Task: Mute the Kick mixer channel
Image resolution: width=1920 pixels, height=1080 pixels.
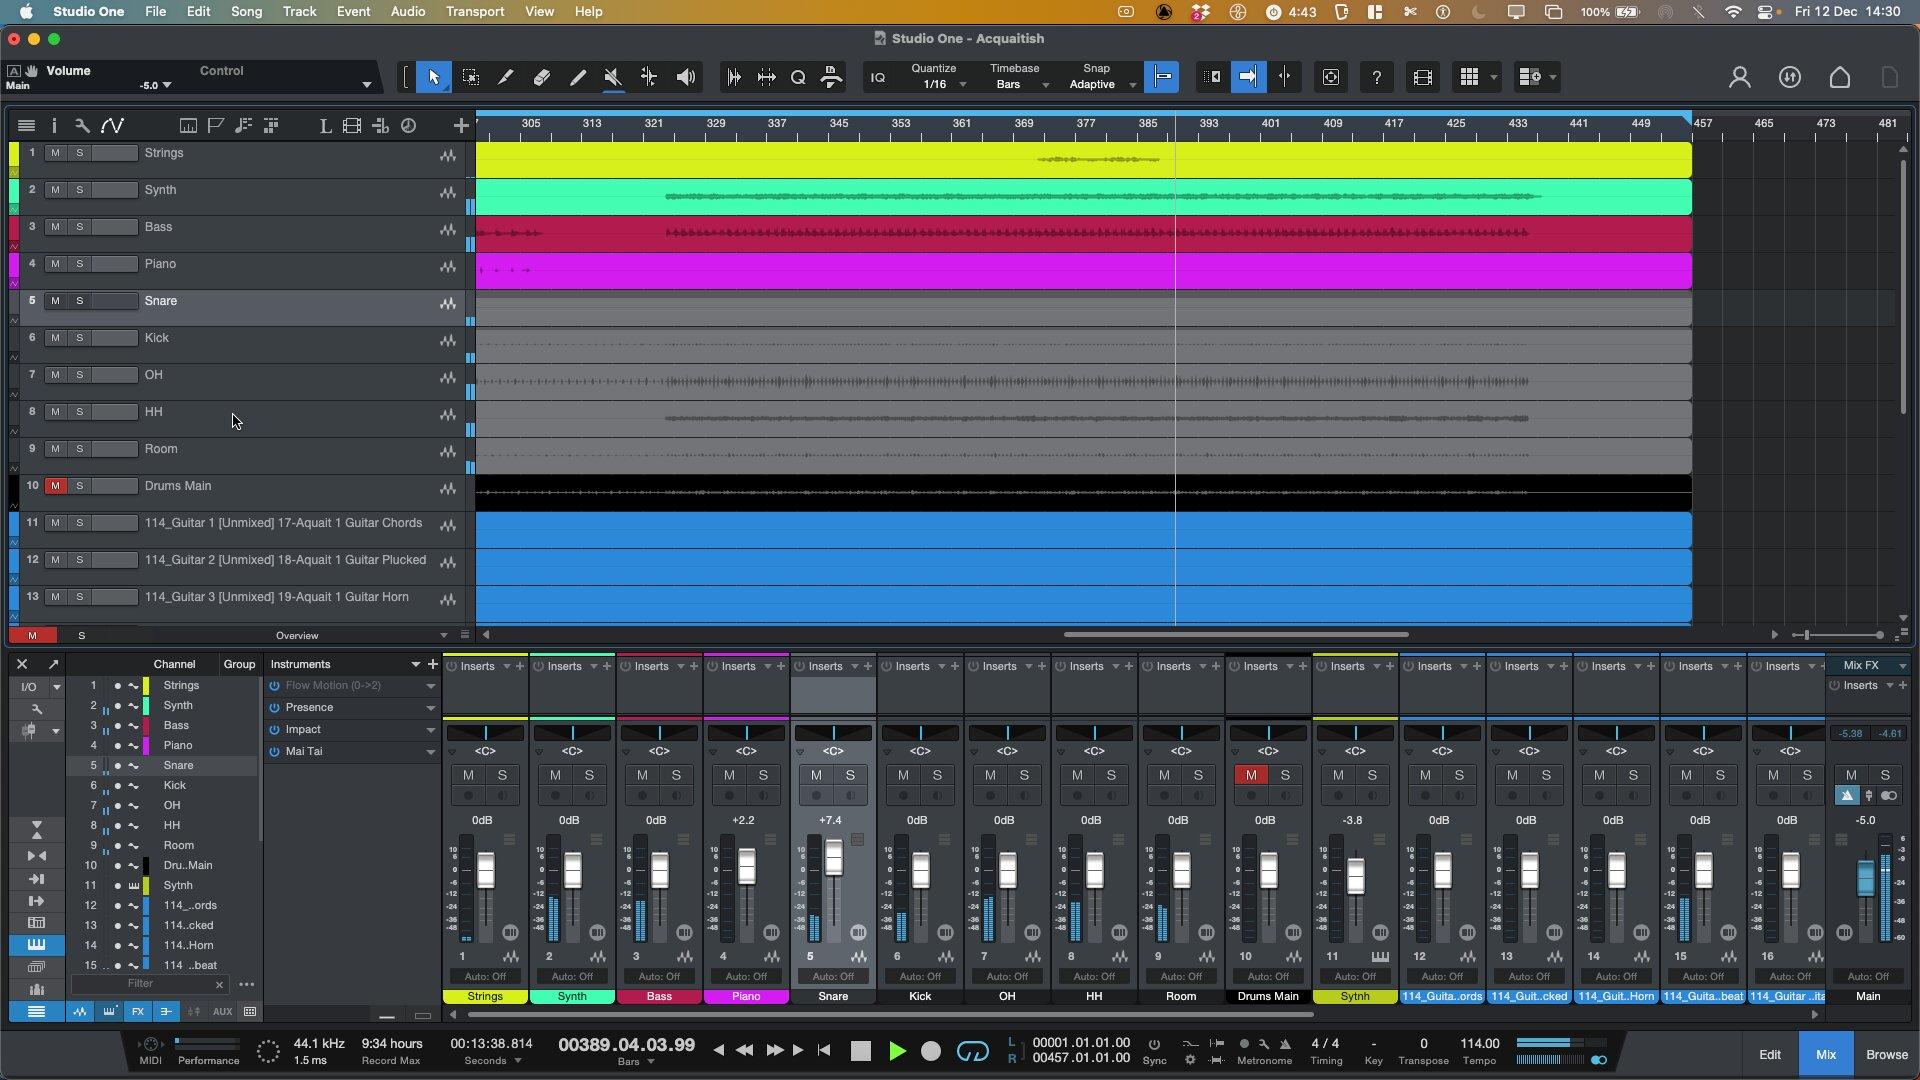Action: coord(903,775)
